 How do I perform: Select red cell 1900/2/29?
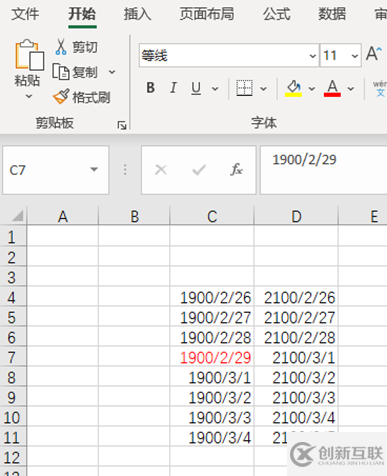pyautogui.click(x=212, y=357)
